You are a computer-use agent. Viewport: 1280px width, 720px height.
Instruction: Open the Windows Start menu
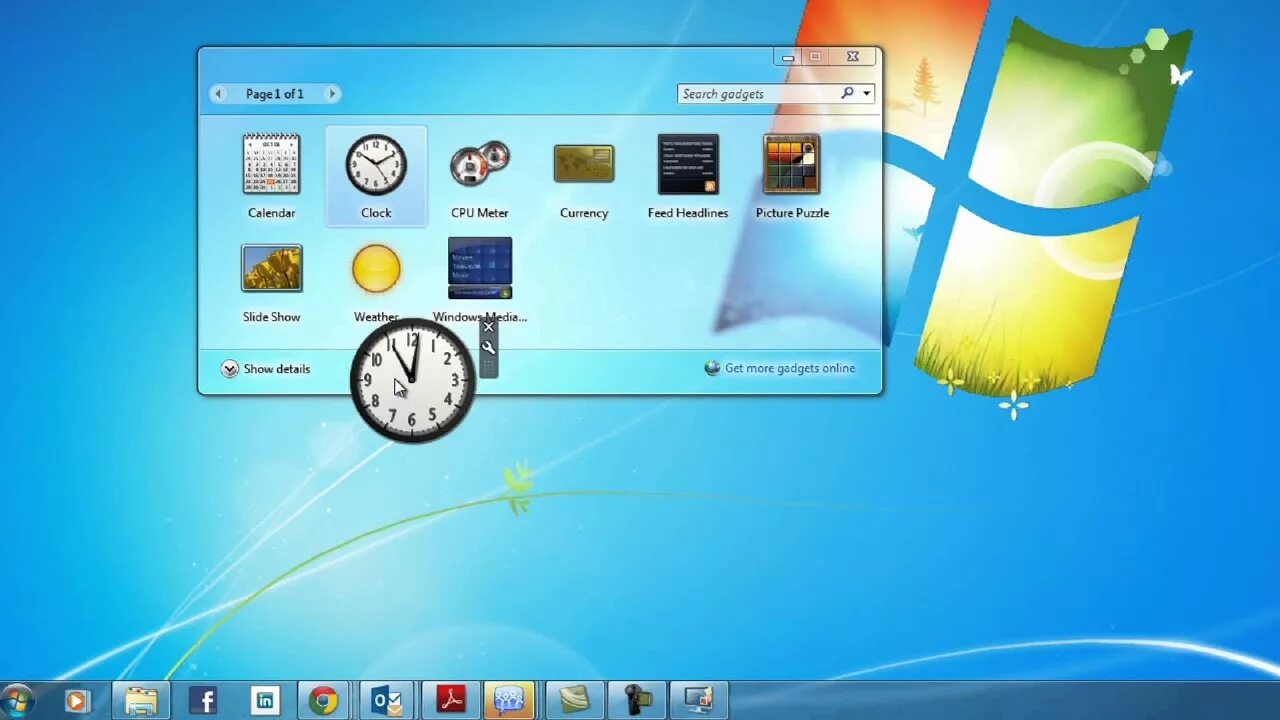(17, 700)
